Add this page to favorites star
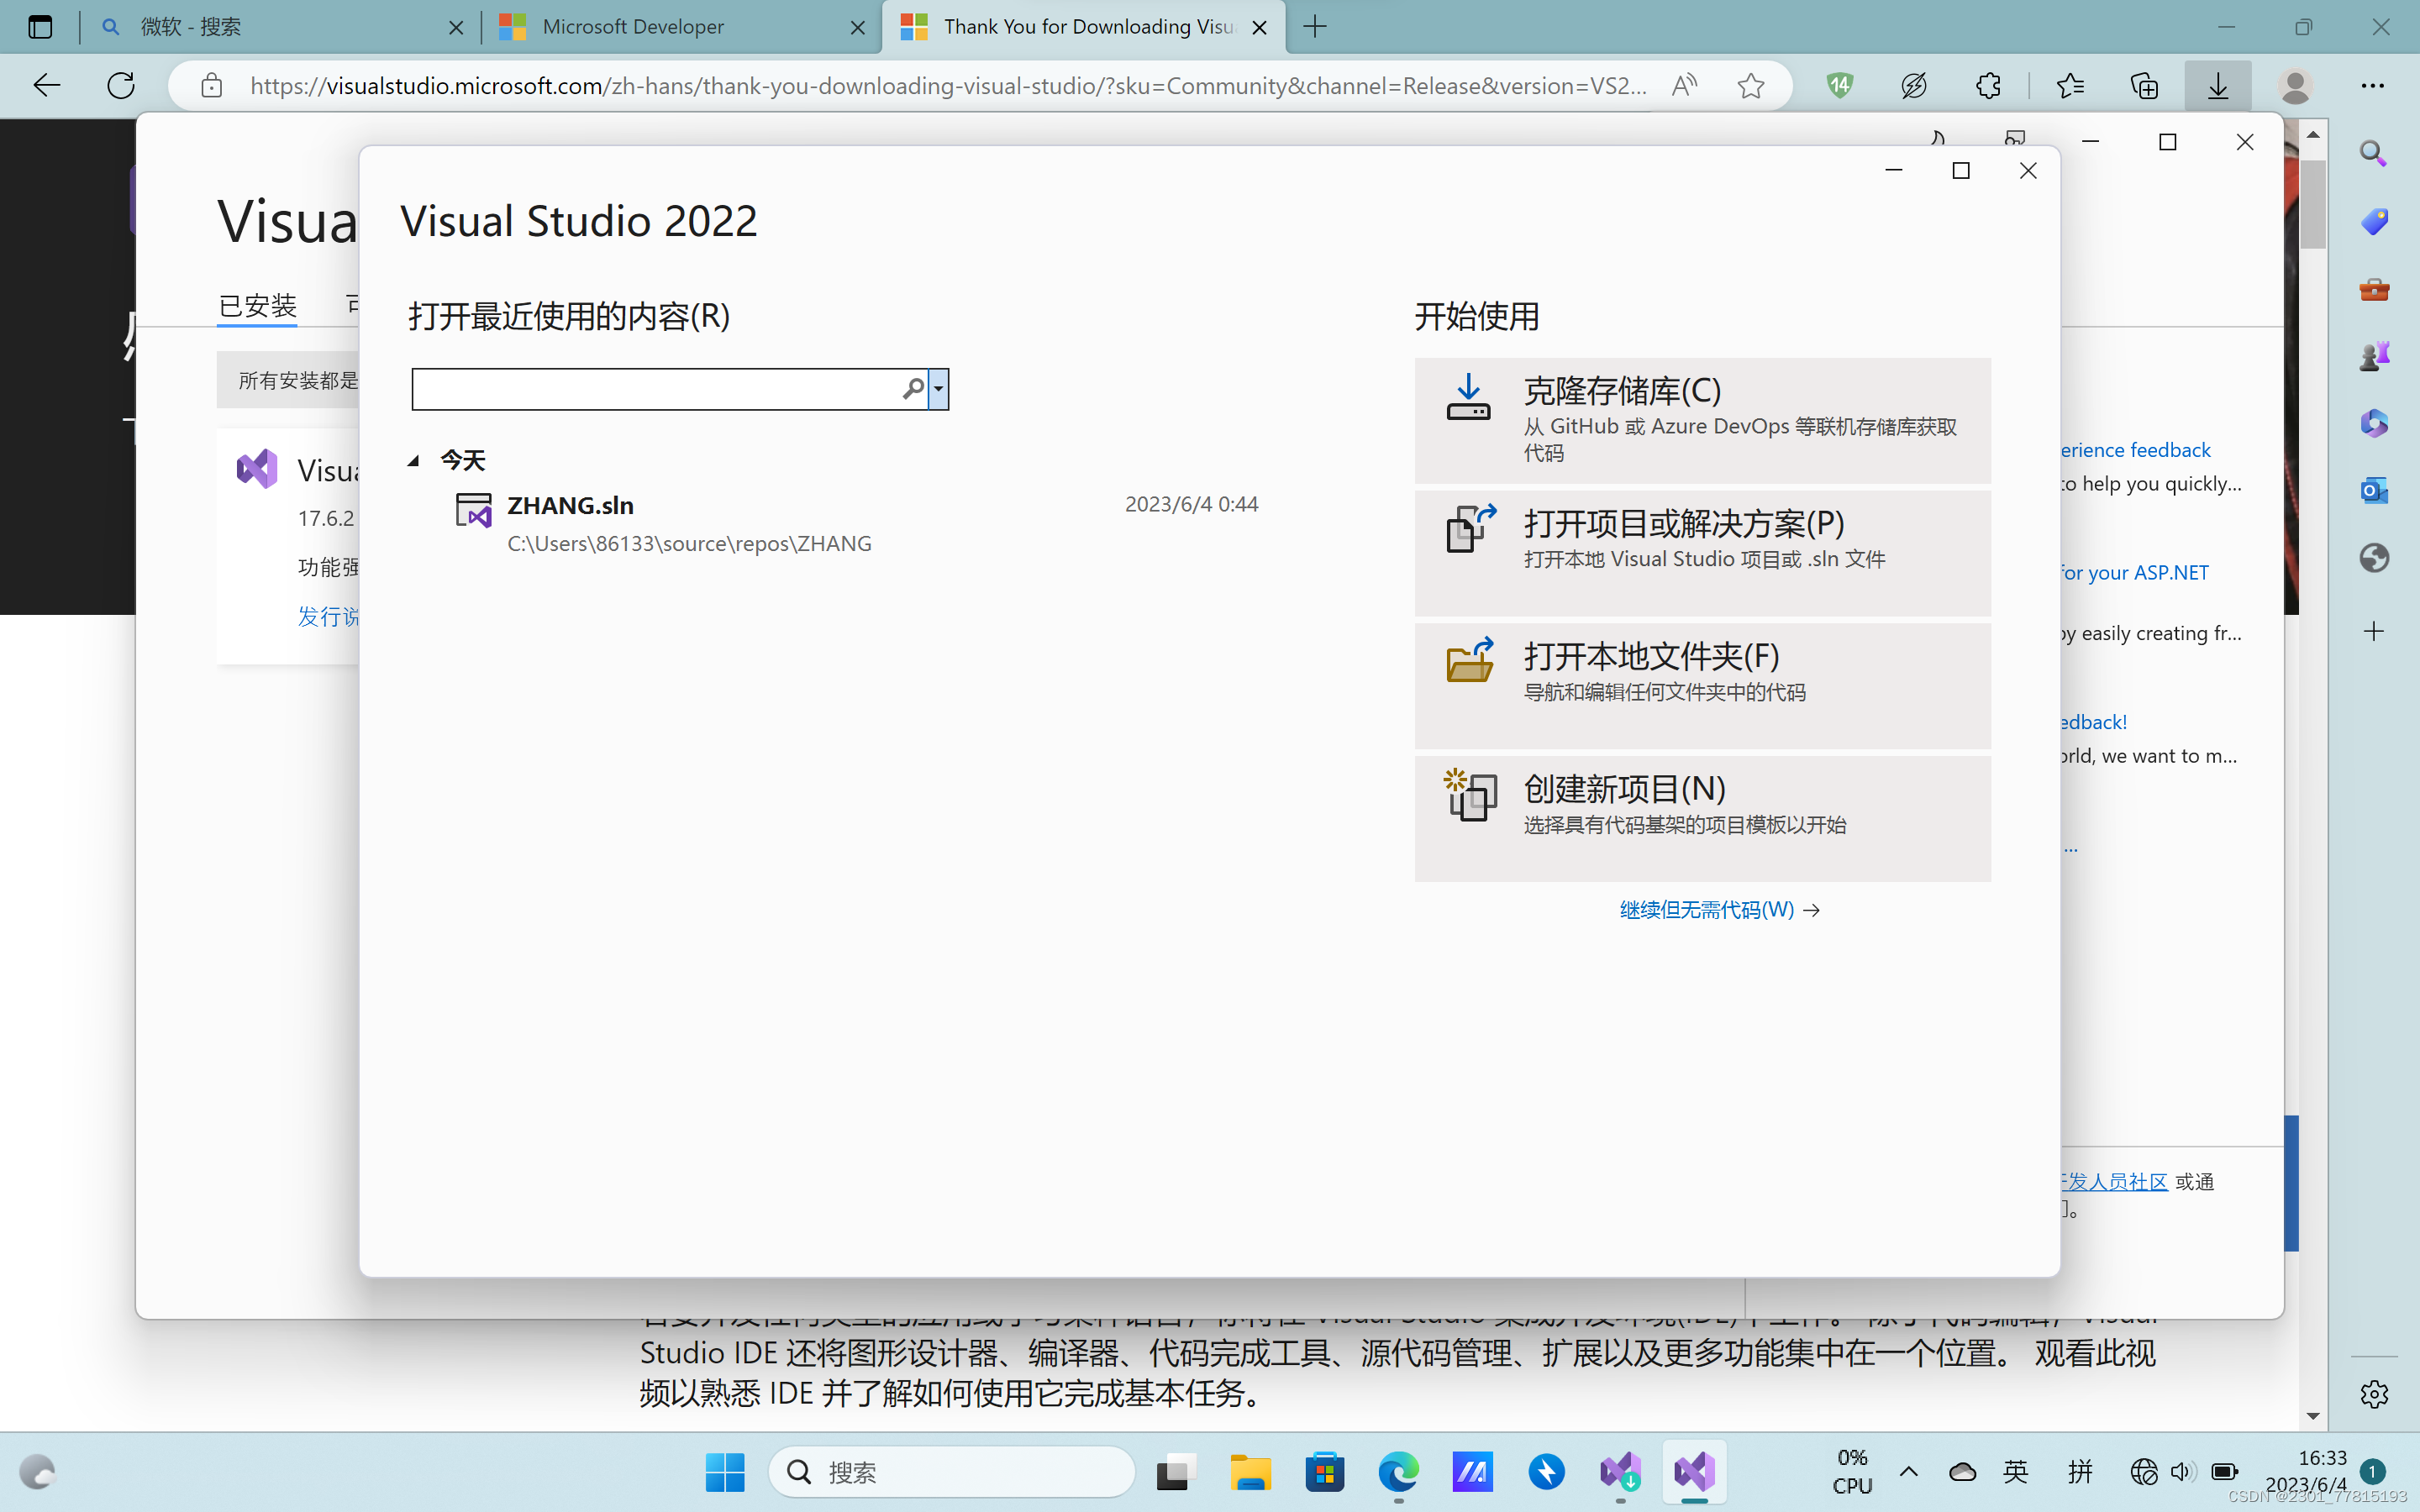 [x=1750, y=86]
